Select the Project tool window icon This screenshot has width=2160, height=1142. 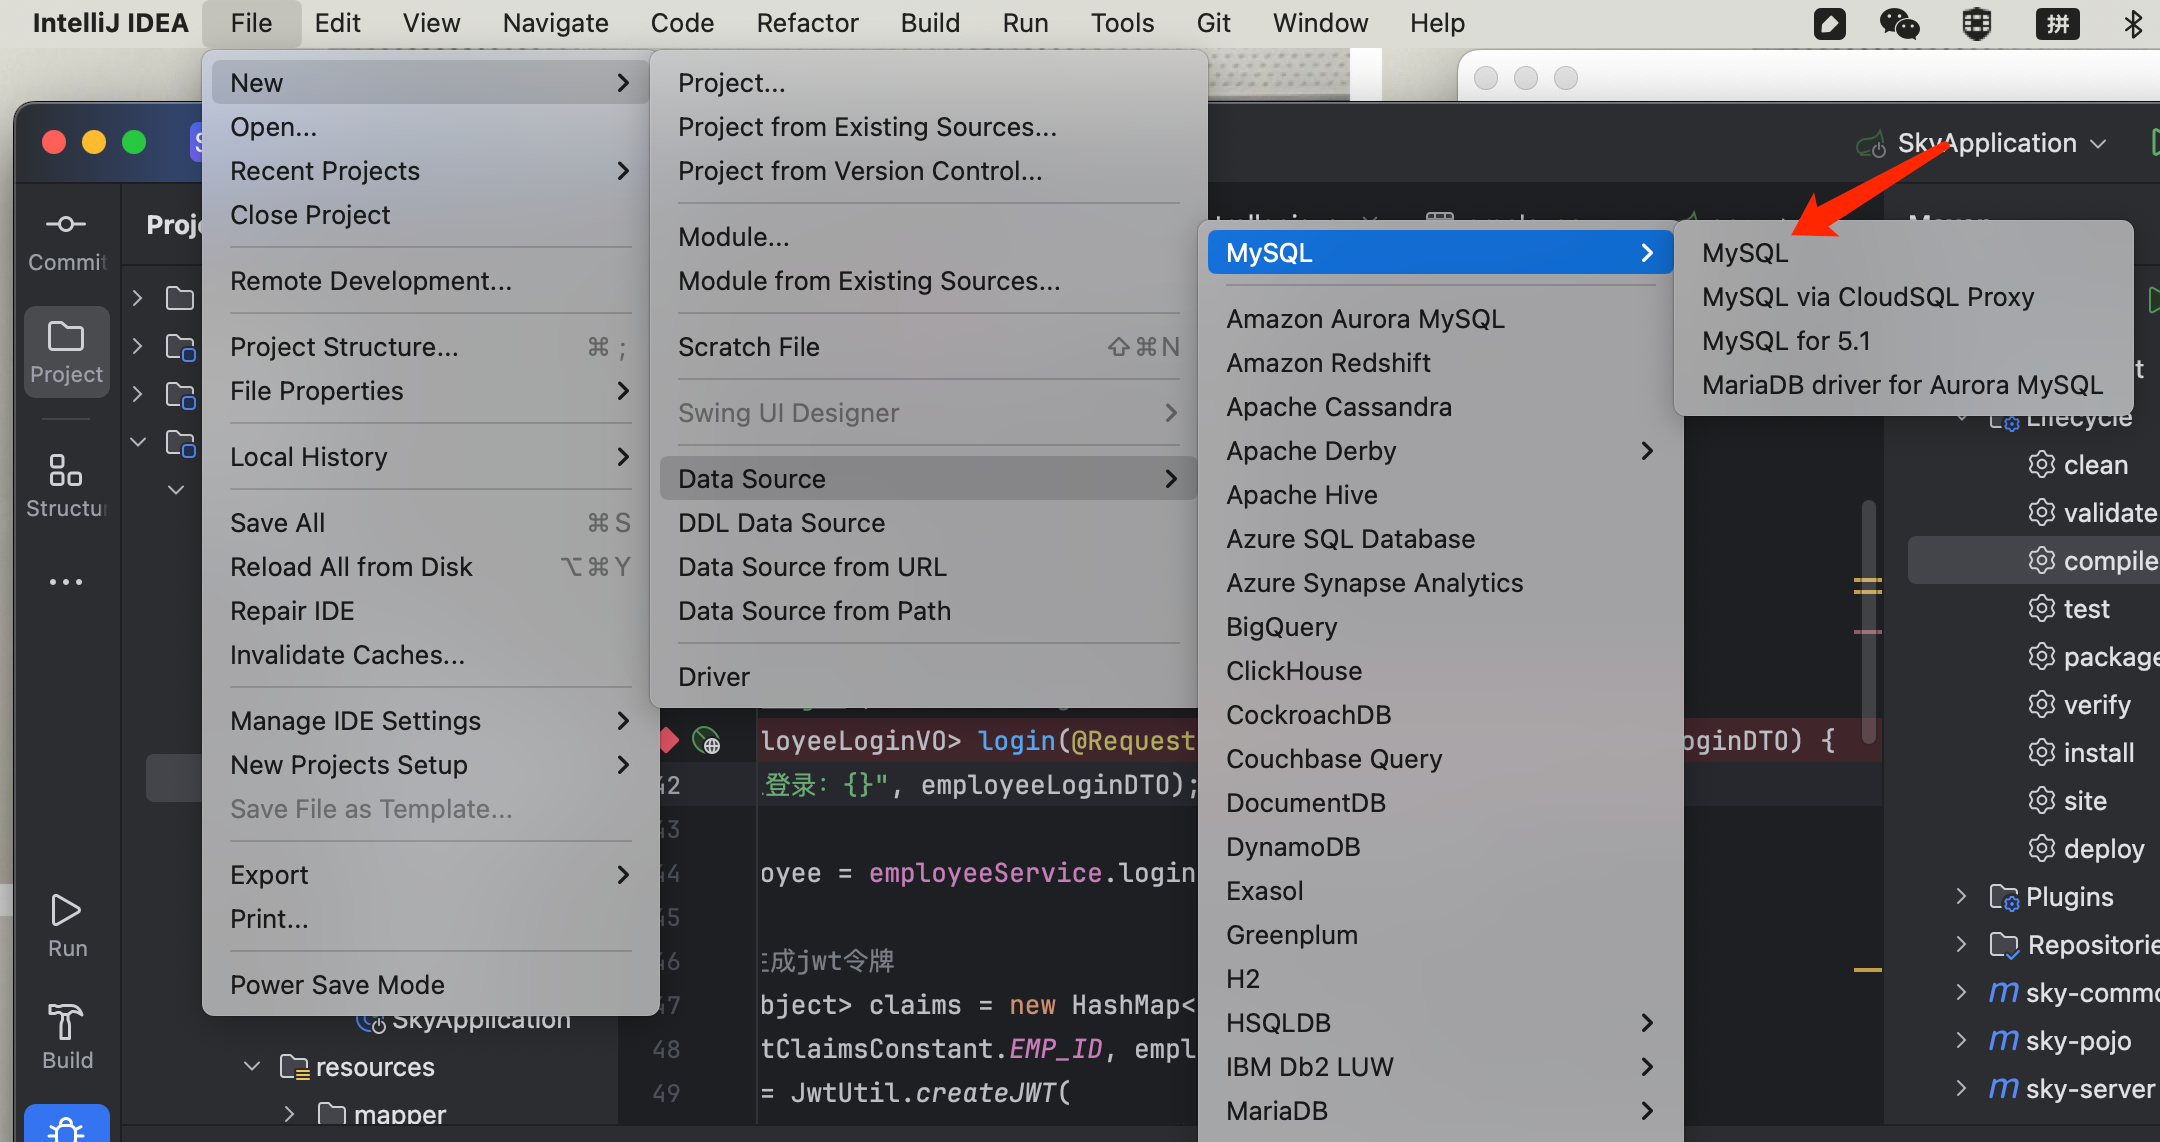click(x=66, y=352)
